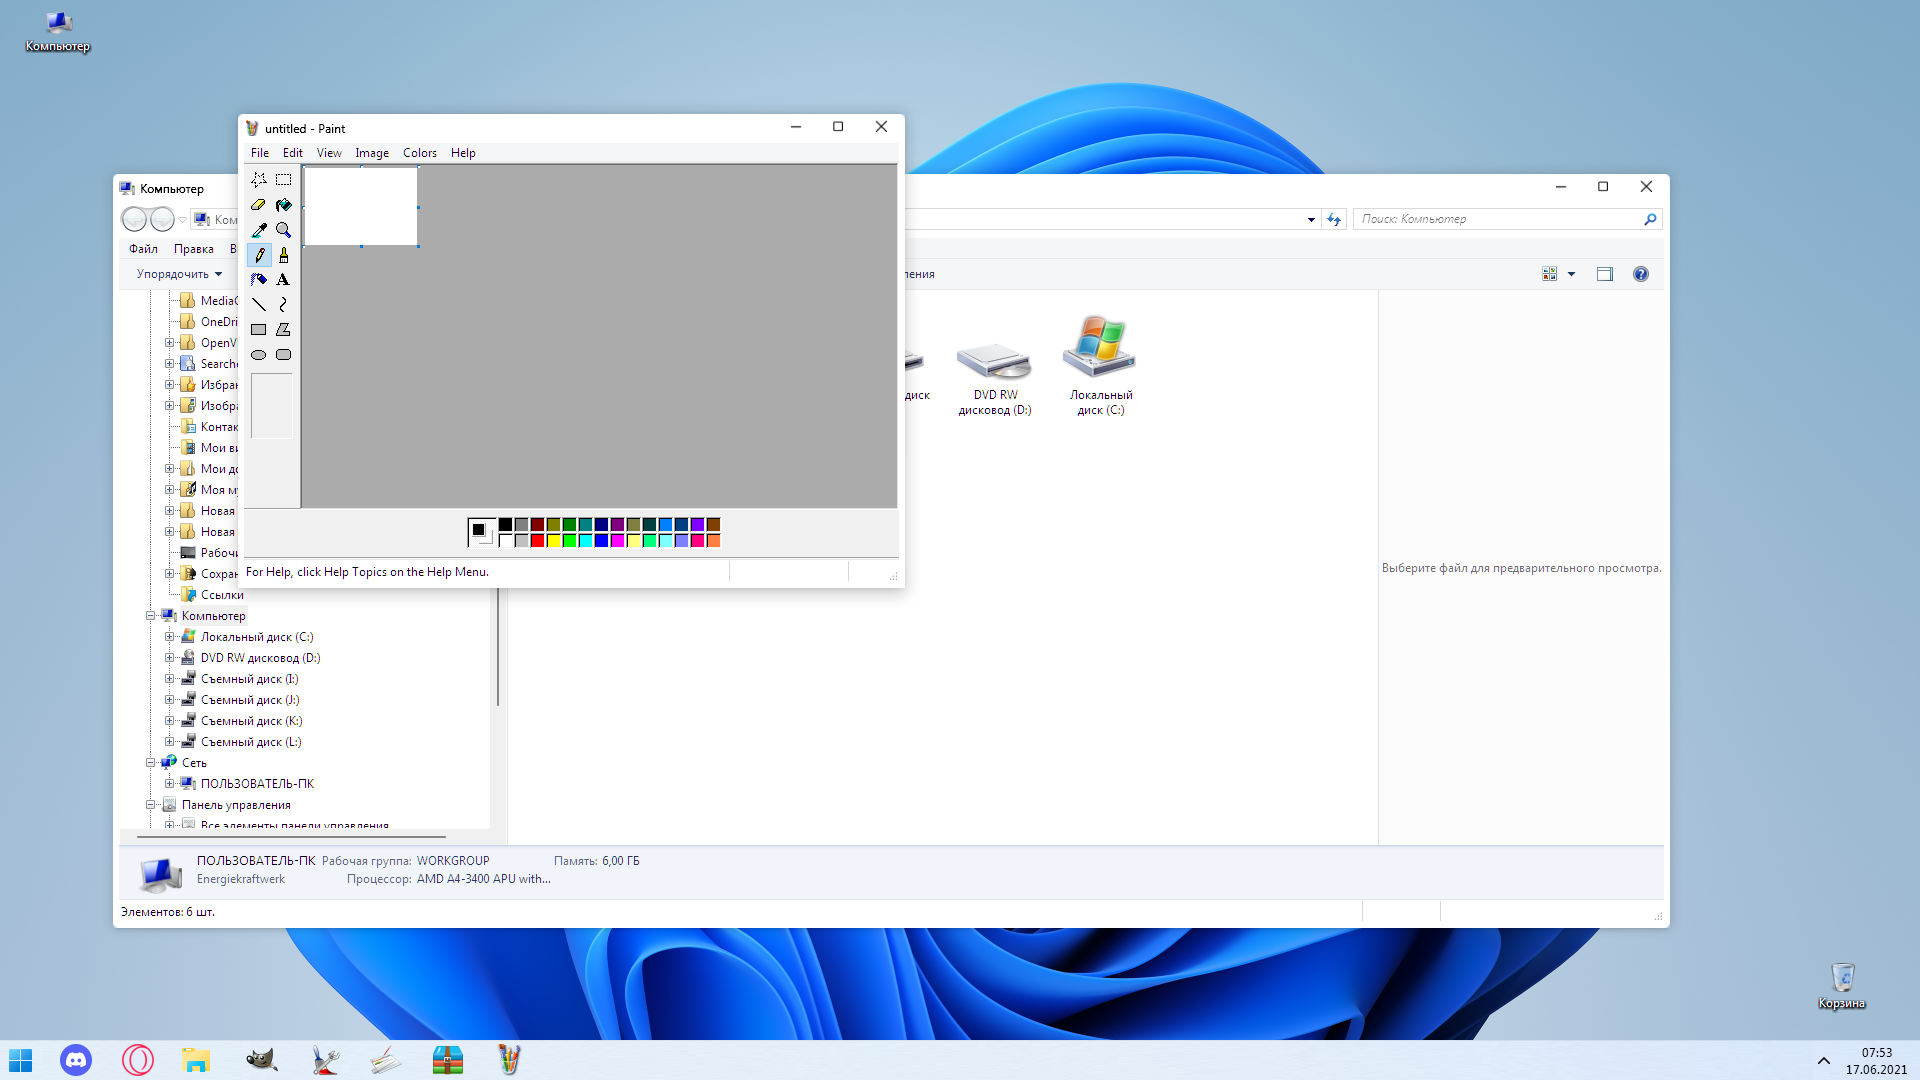The height and width of the screenshot is (1080, 1920).
Task: Expand Локальный диск (C:) in the tree
Action: (x=170, y=636)
